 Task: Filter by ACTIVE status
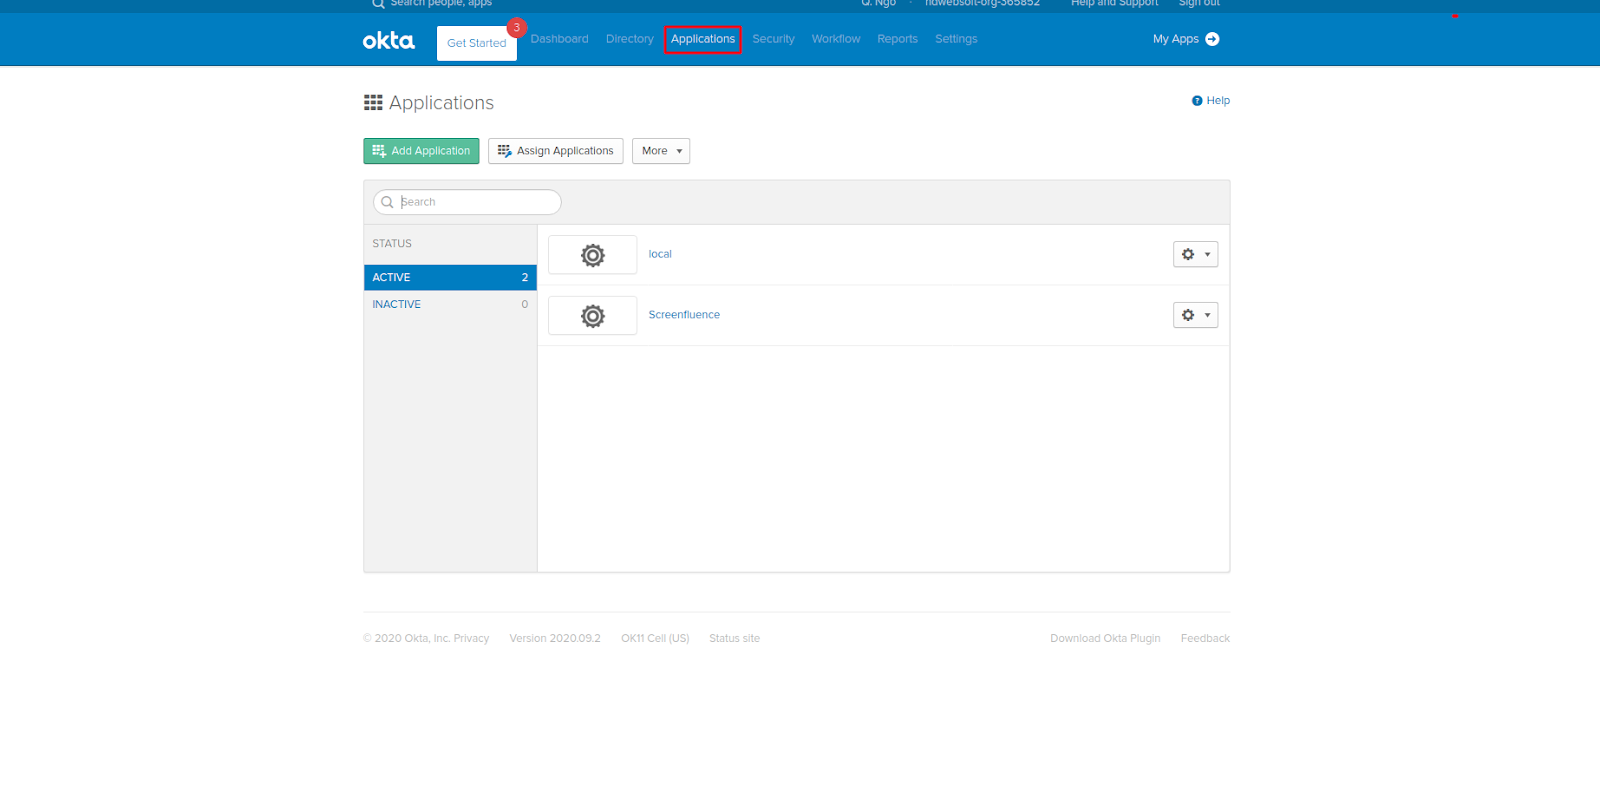pyautogui.click(x=450, y=278)
